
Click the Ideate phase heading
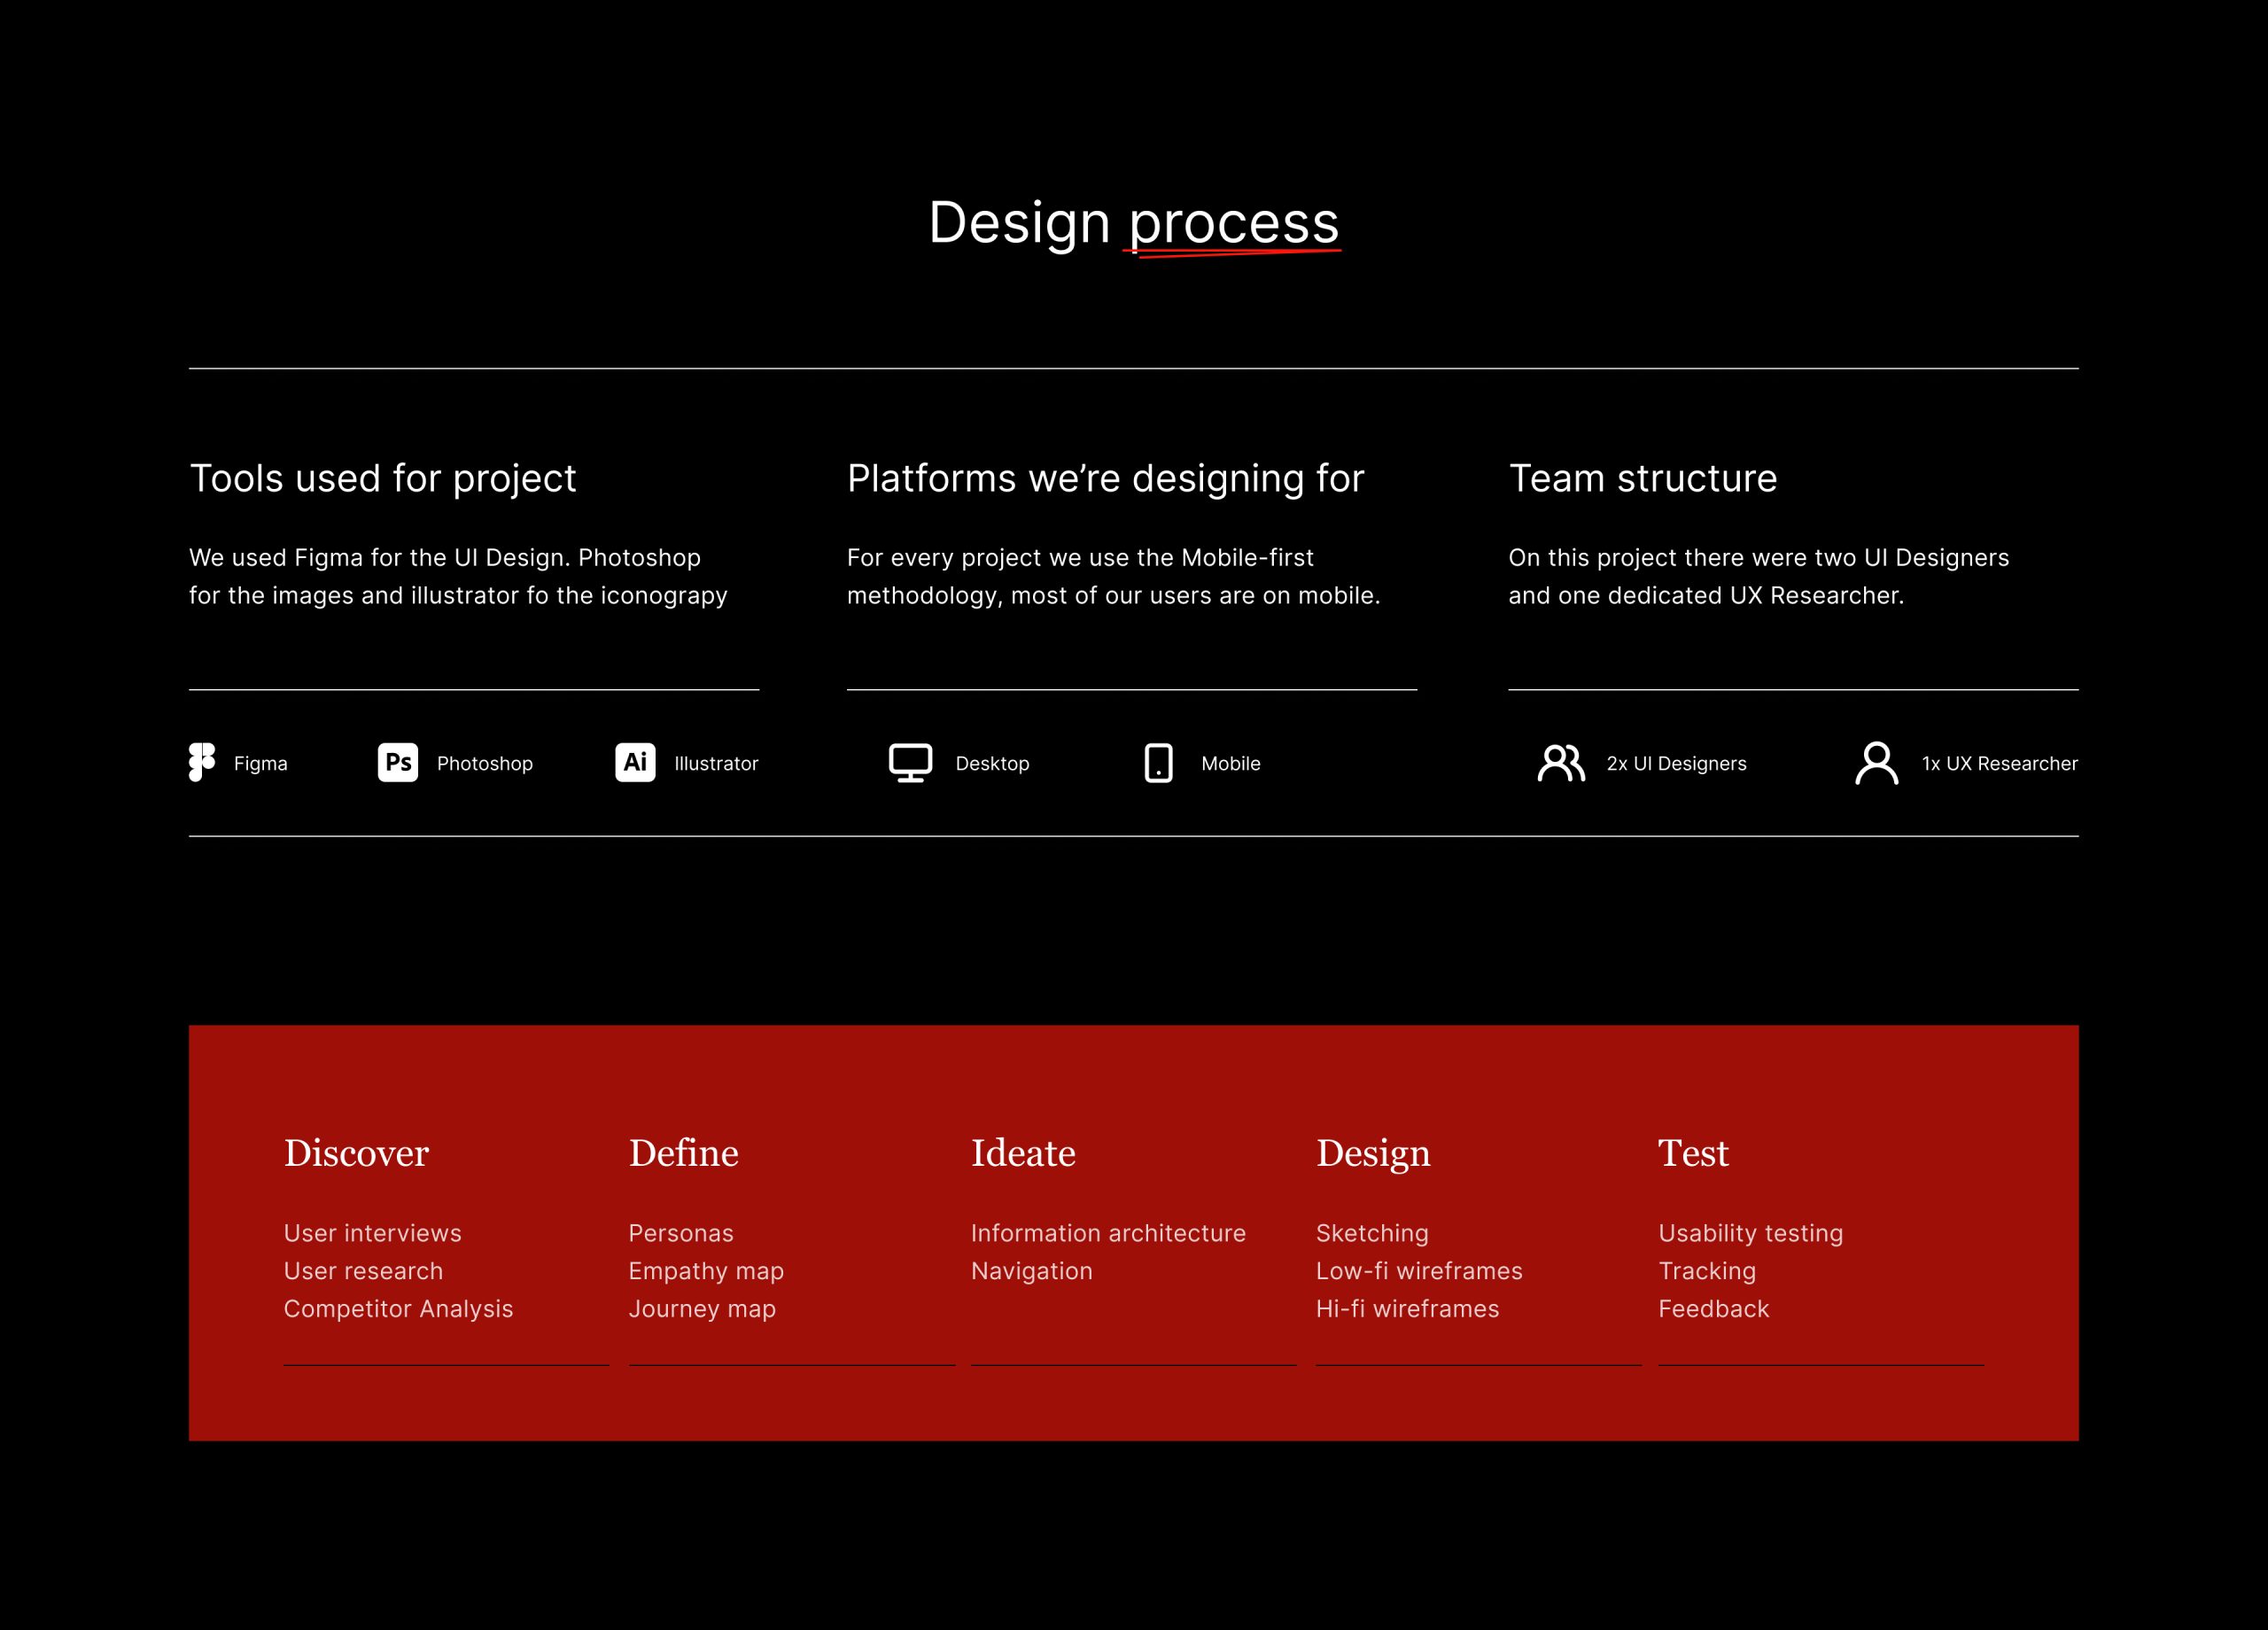click(x=1023, y=1153)
